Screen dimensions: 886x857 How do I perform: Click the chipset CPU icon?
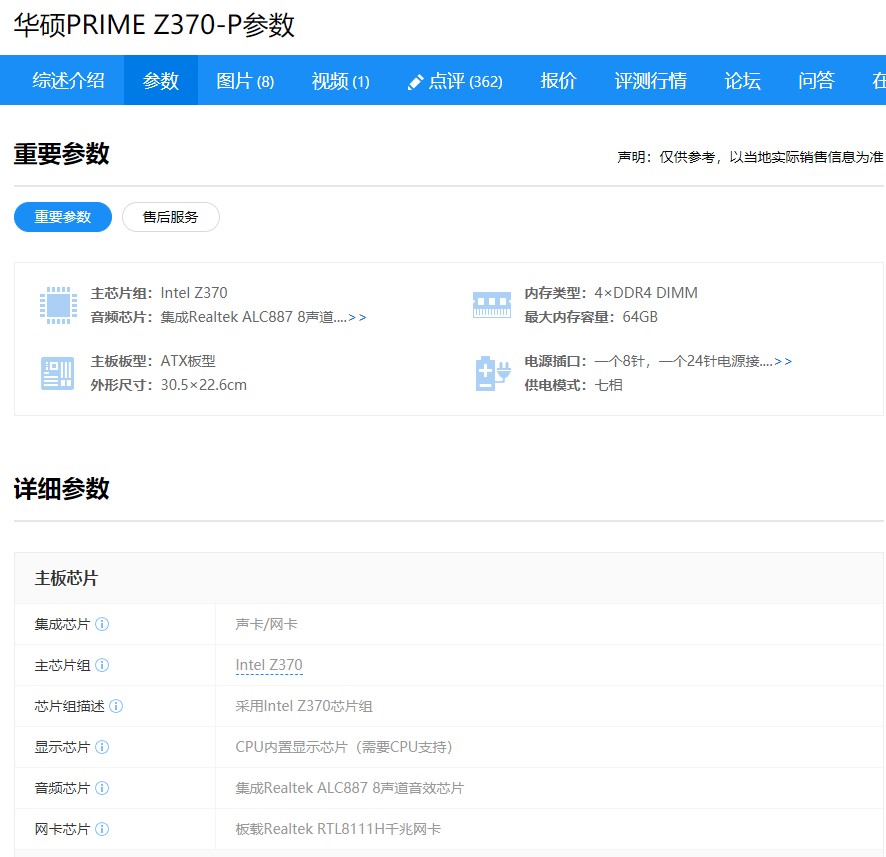pyautogui.click(x=58, y=305)
